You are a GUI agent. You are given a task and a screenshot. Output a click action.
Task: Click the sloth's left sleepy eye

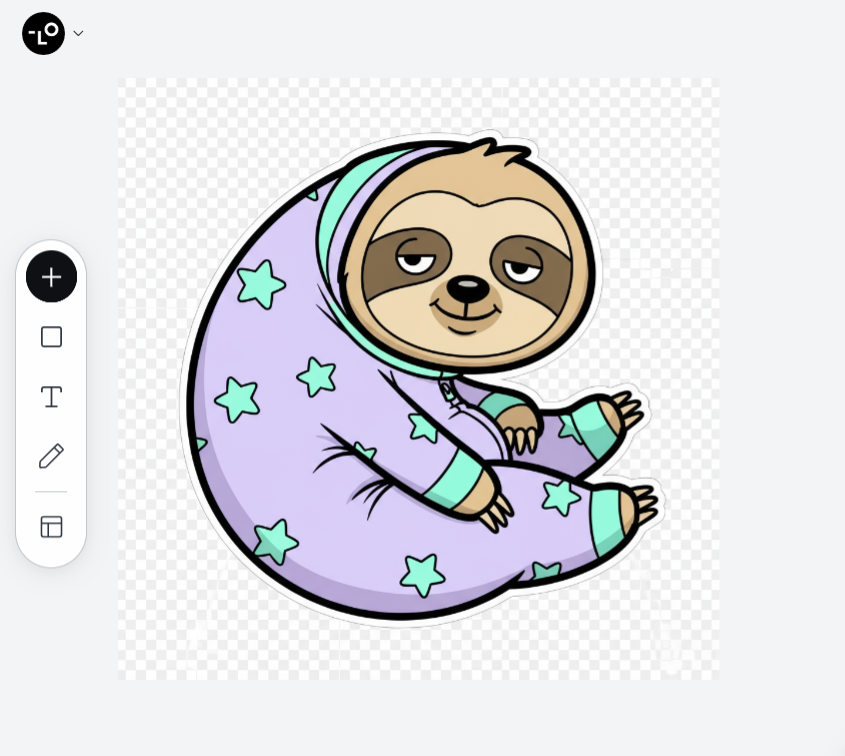pos(412,263)
